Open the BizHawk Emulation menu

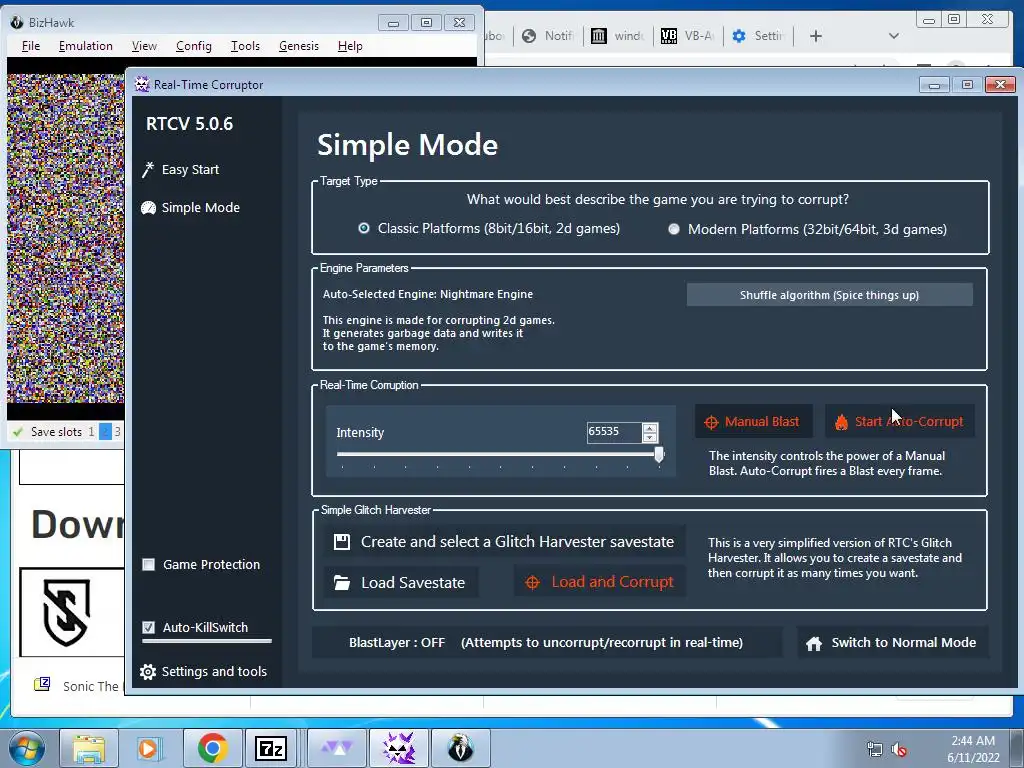coord(86,46)
